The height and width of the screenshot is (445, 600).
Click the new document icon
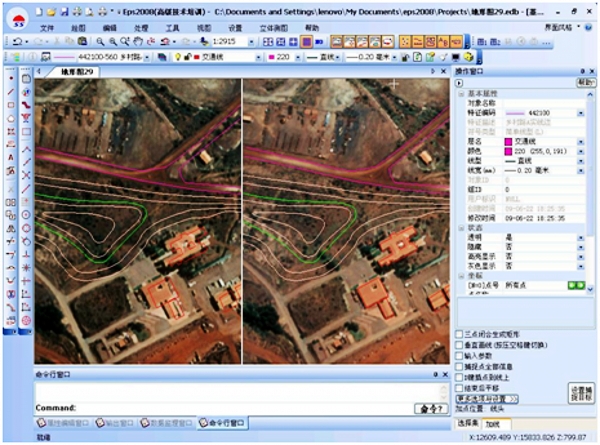[39, 12]
